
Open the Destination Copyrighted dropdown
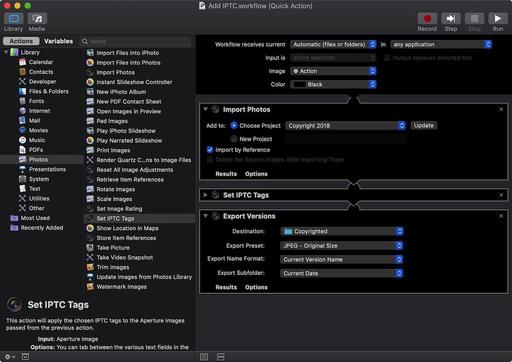(x=342, y=231)
